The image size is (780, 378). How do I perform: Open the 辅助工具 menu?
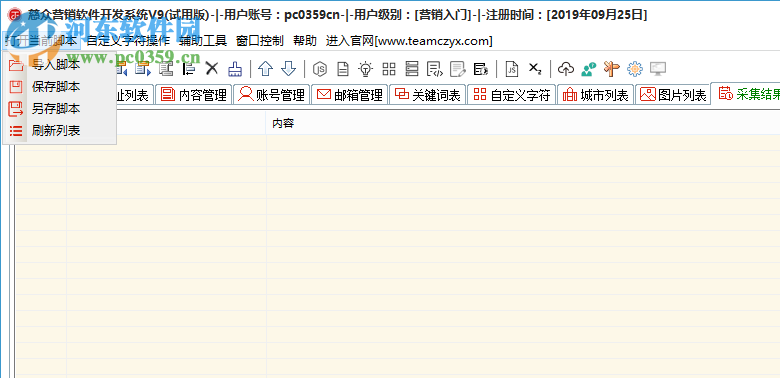(203, 41)
